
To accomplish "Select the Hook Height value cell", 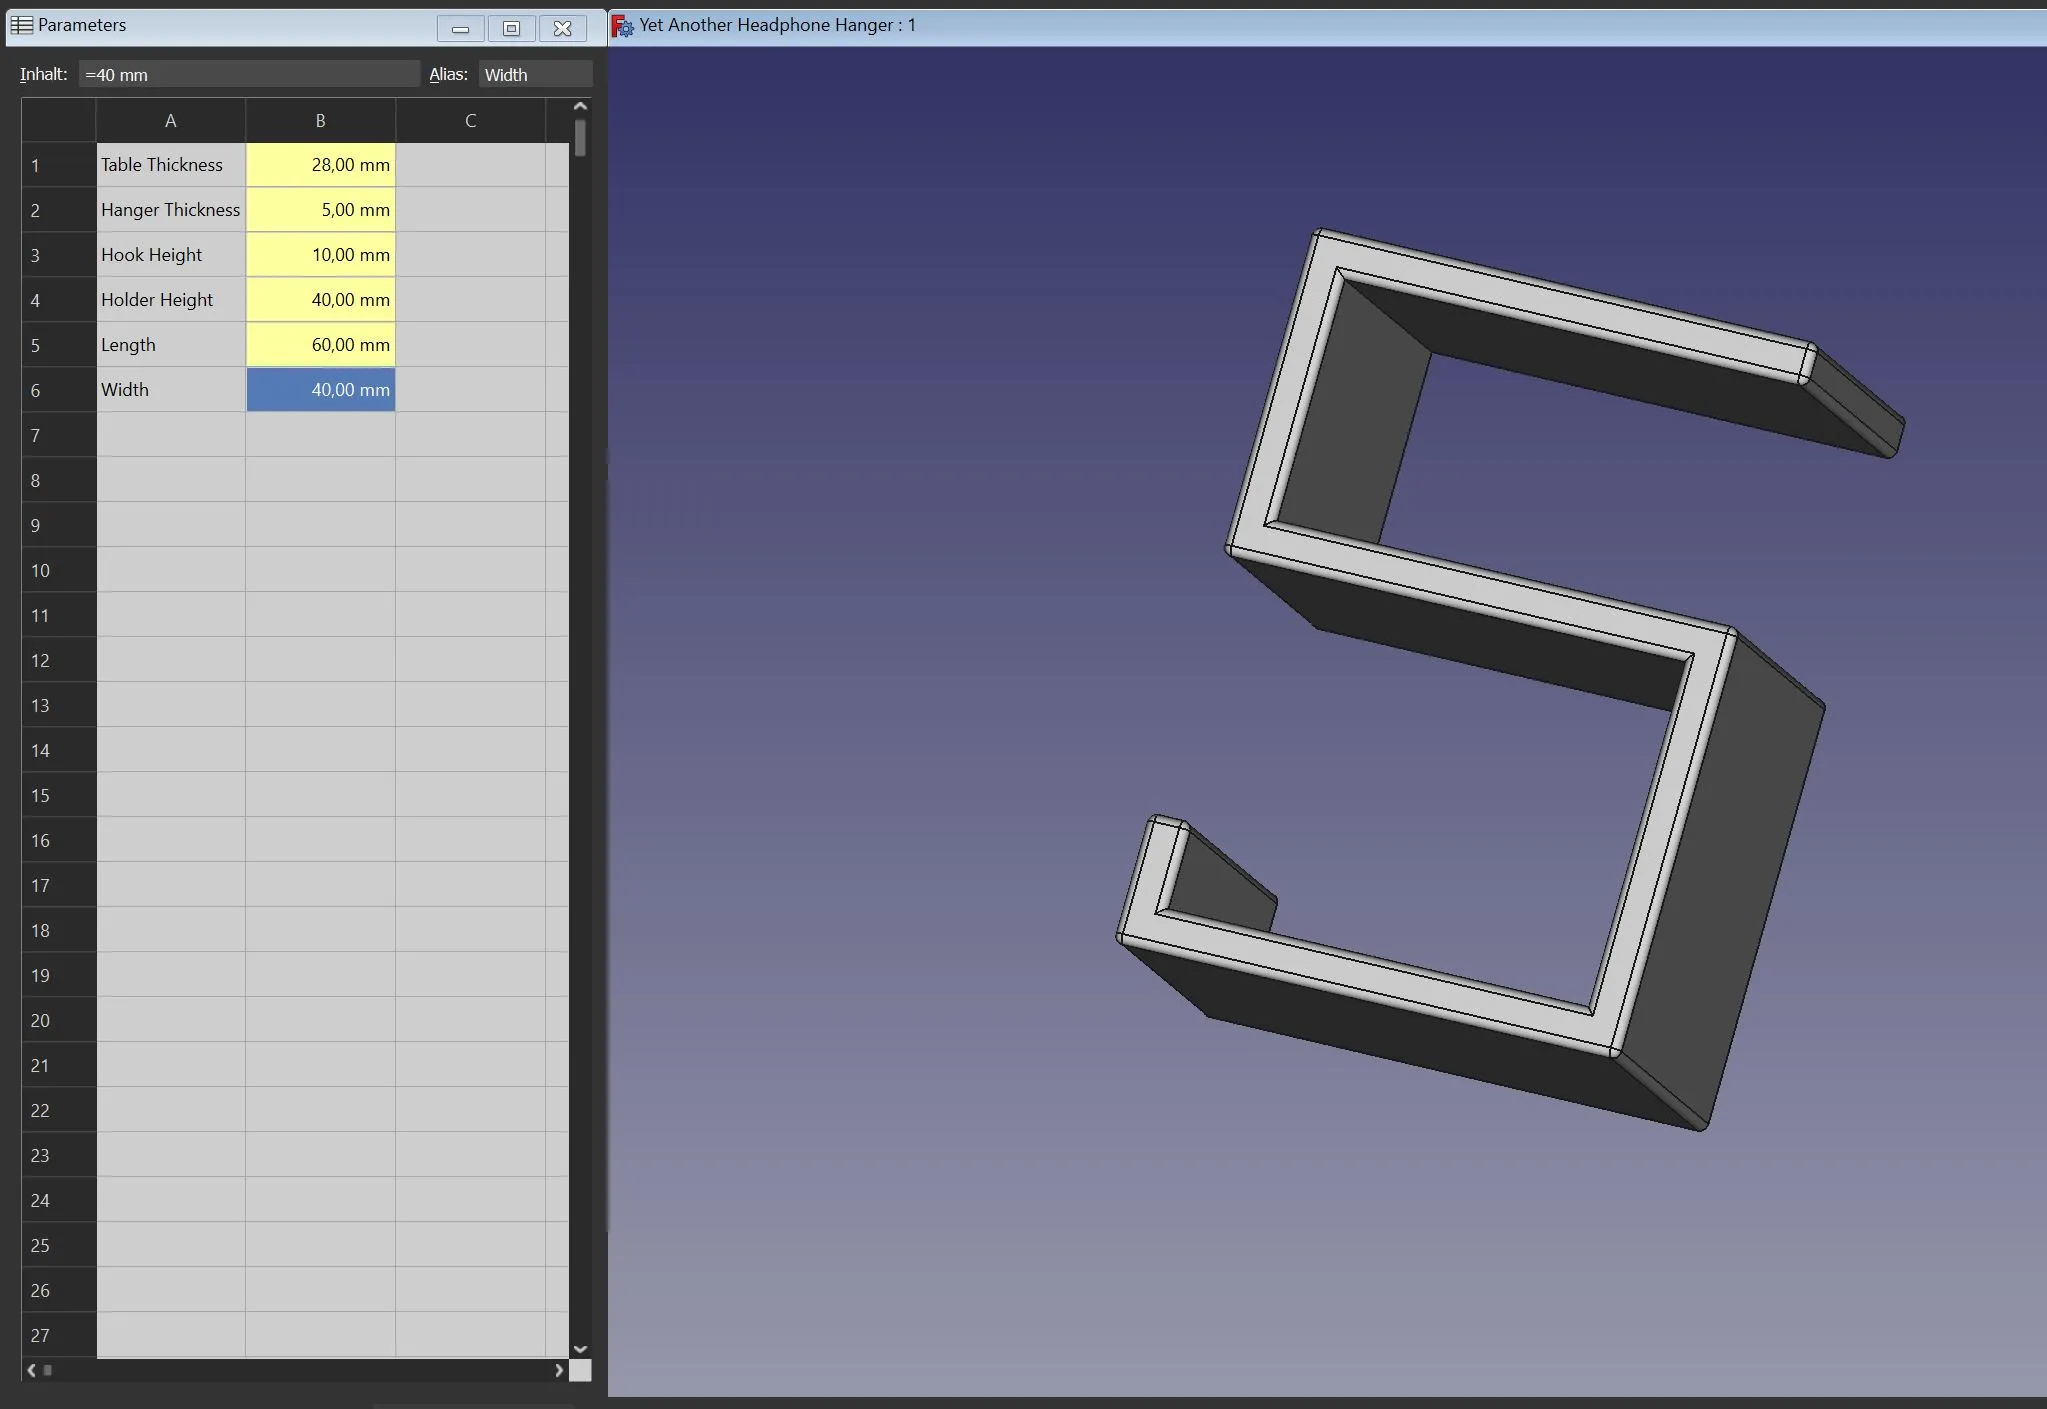I will (x=320, y=254).
